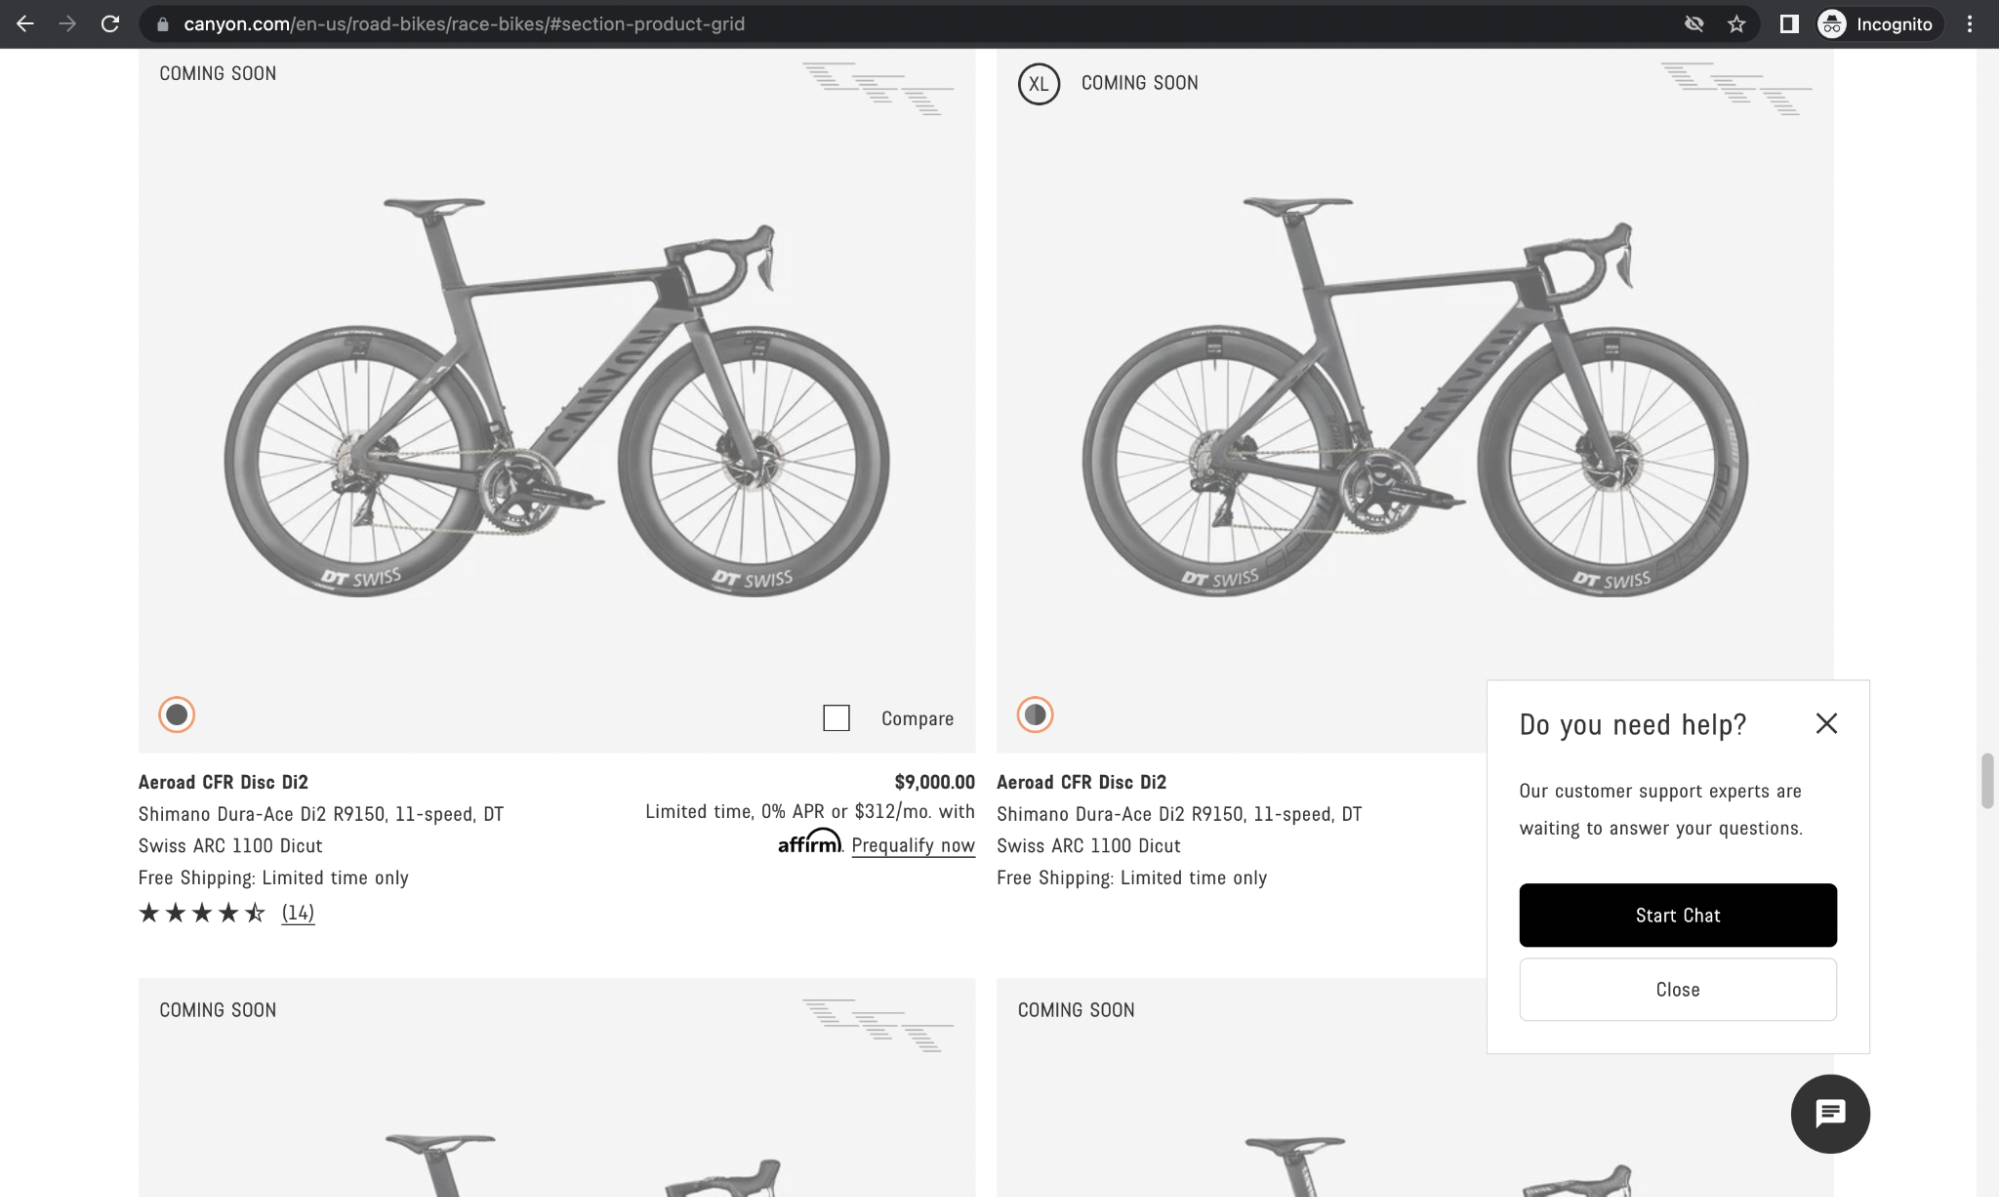The height and width of the screenshot is (1197, 1999).
Task: Open the chat bubble launcher icon
Action: pos(1830,1113)
